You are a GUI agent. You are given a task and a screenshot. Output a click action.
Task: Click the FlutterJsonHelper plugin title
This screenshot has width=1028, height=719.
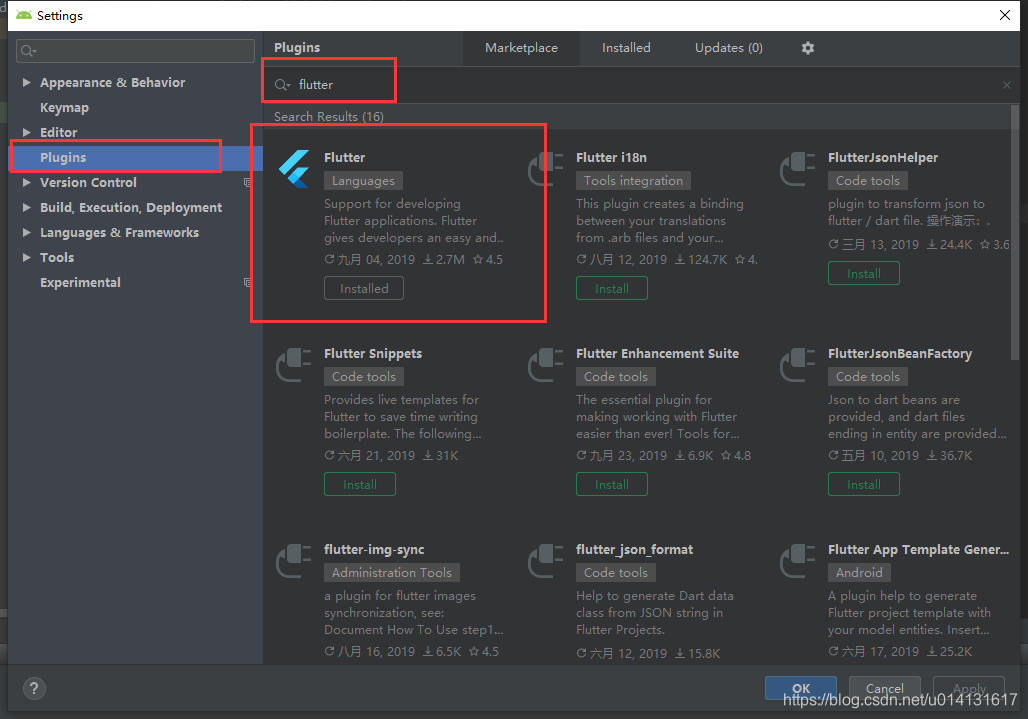pyautogui.click(x=882, y=157)
